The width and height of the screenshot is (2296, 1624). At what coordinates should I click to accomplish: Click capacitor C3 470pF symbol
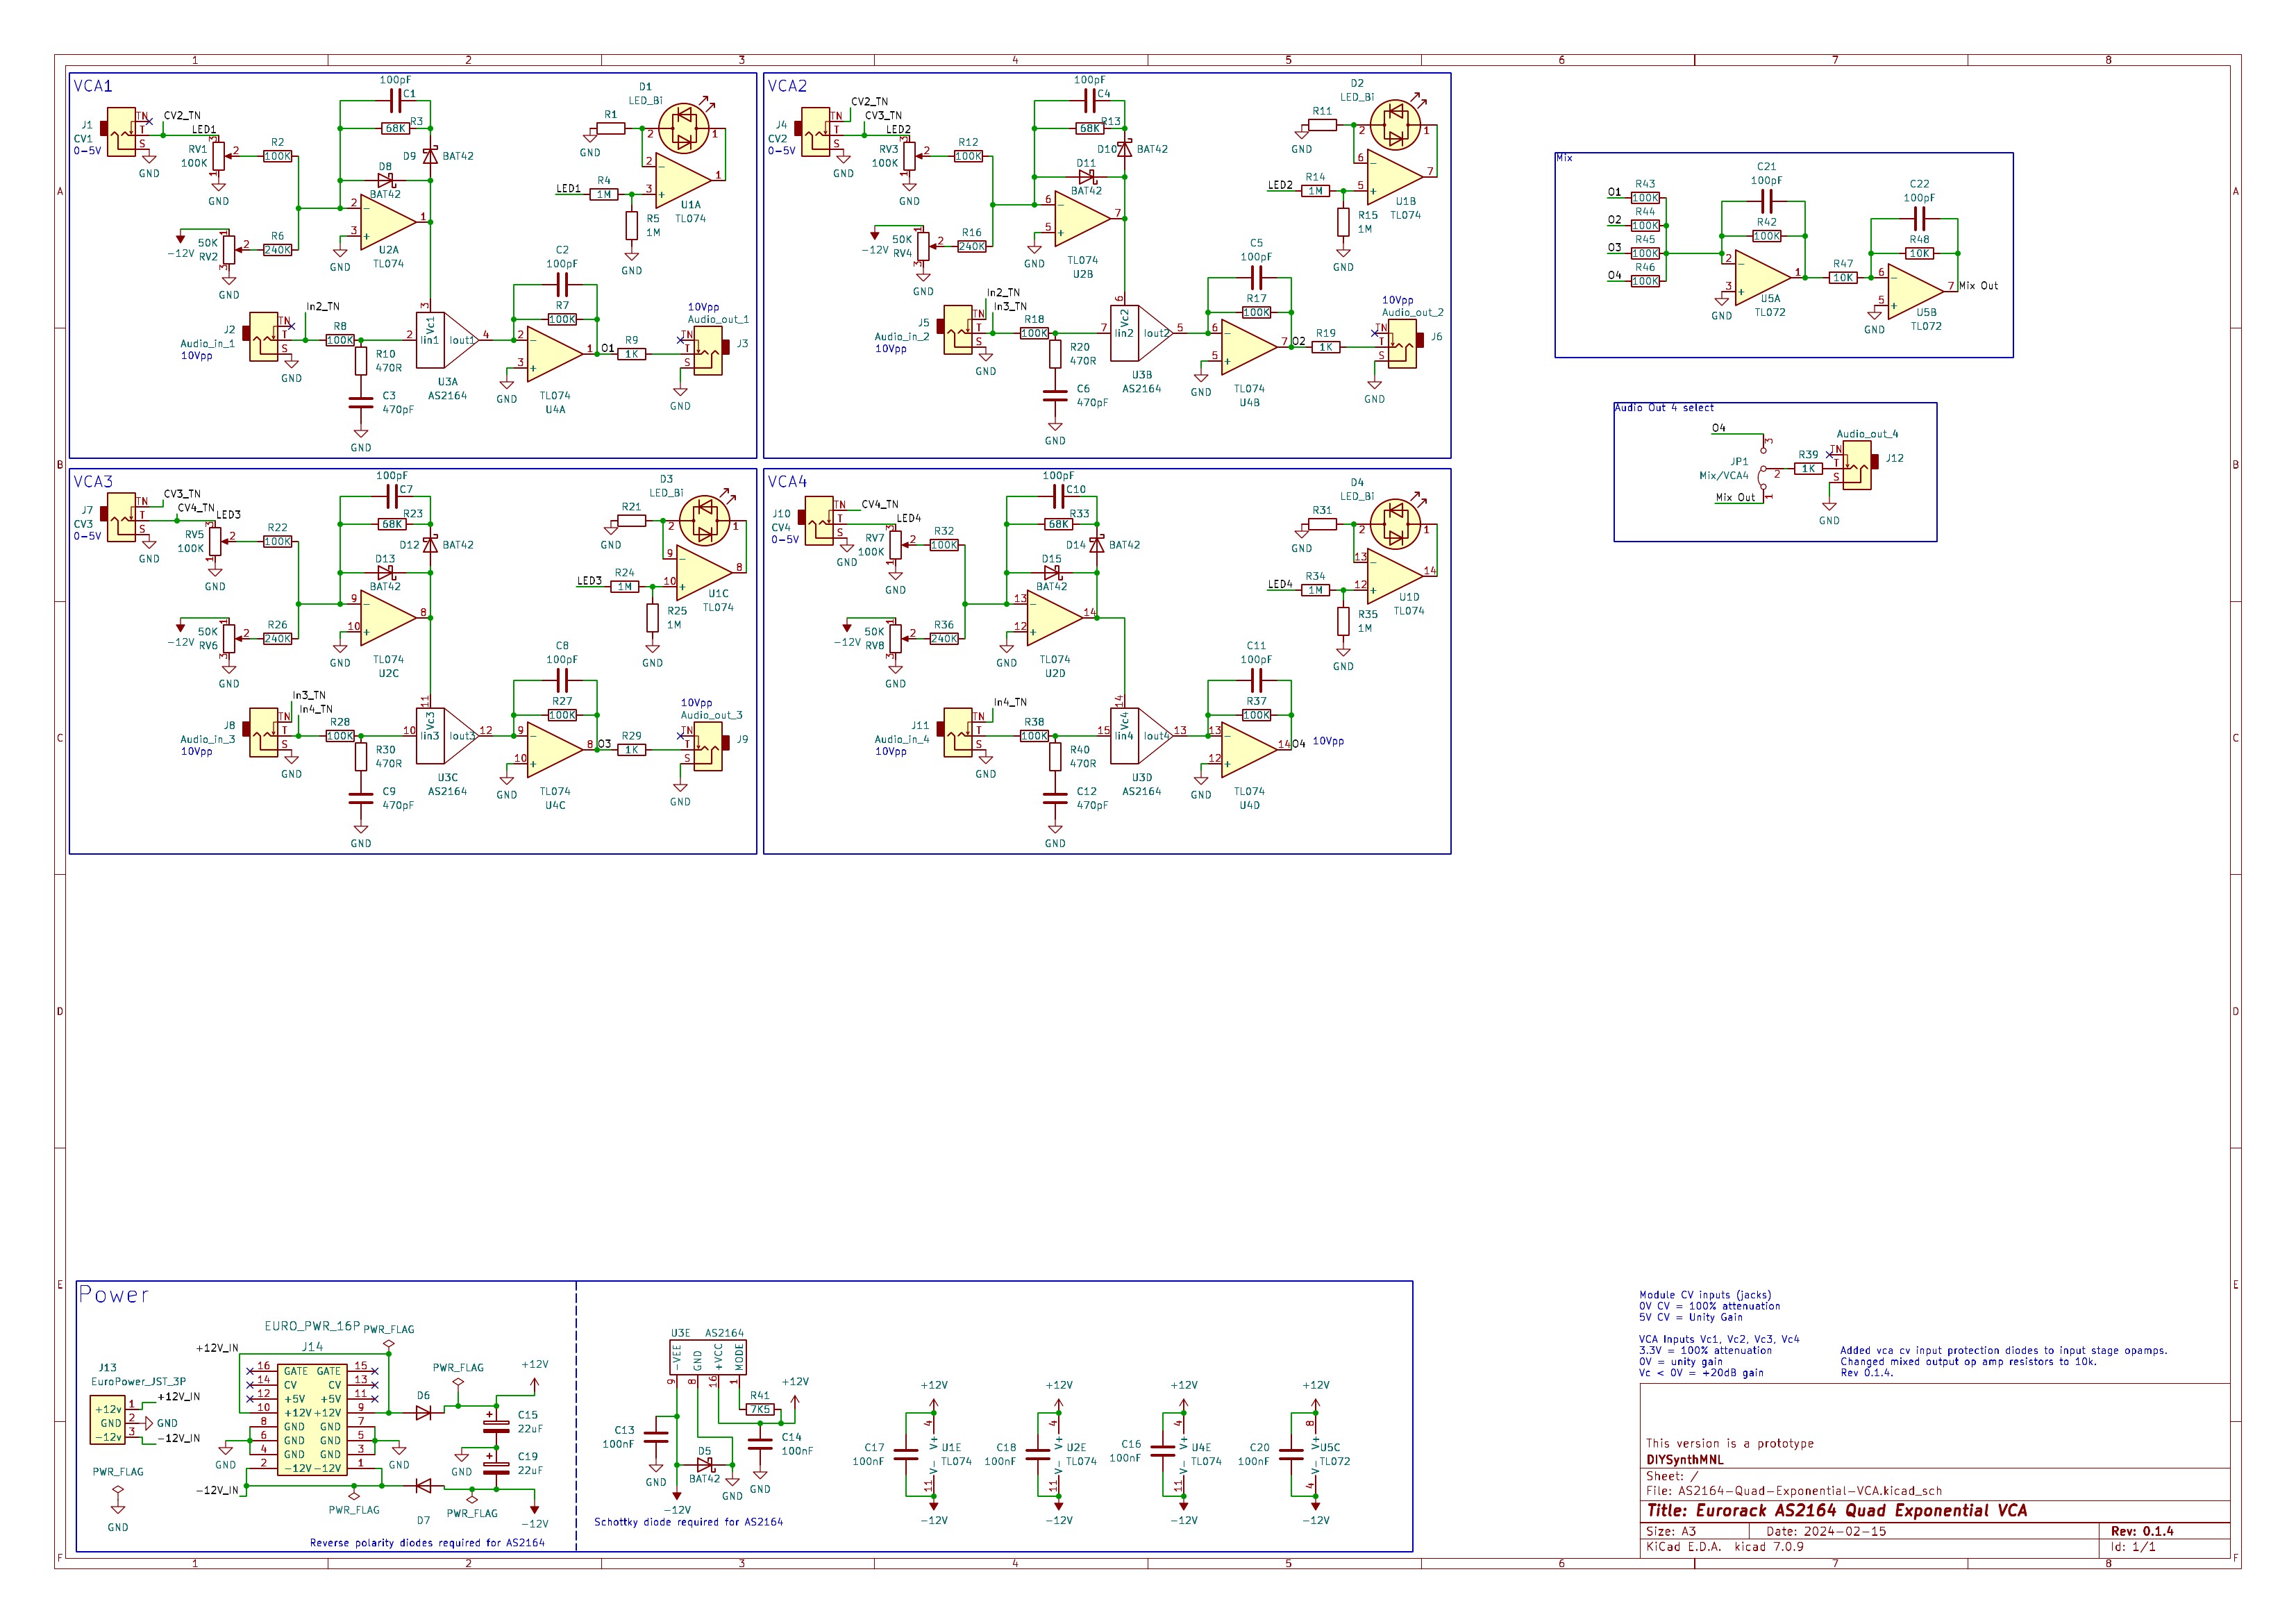point(361,403)
